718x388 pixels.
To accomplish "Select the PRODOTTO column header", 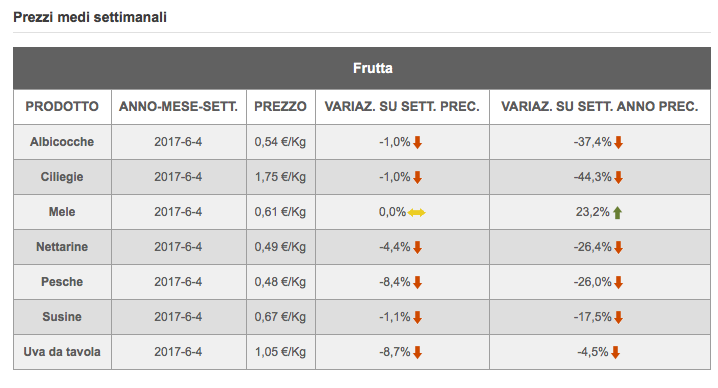I will pyautogui.click(x=62, y=107).
